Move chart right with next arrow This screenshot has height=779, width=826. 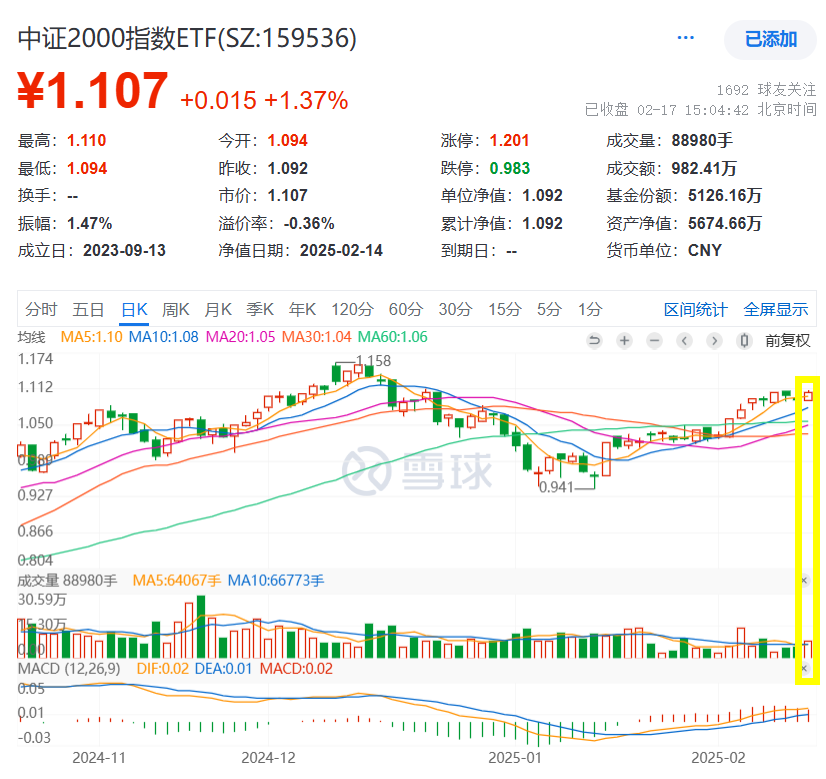pos(714,341)
